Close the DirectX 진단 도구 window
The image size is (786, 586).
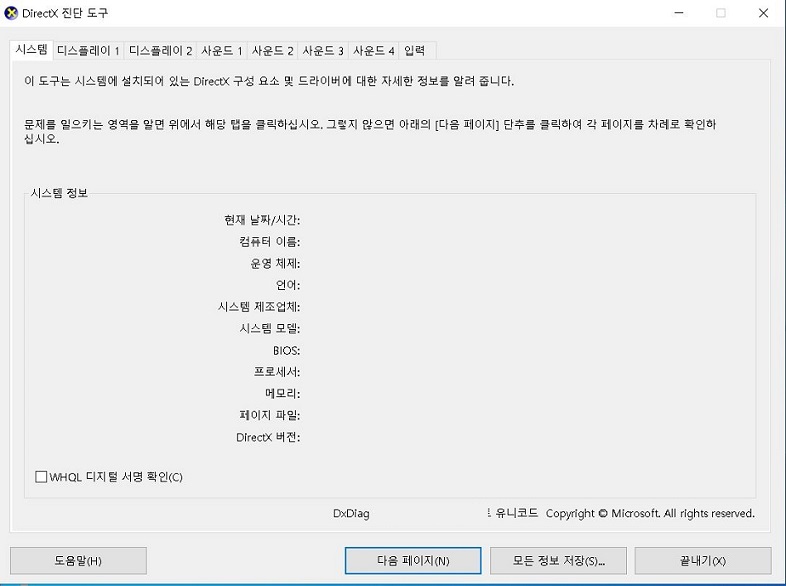[x=763, y=13]
